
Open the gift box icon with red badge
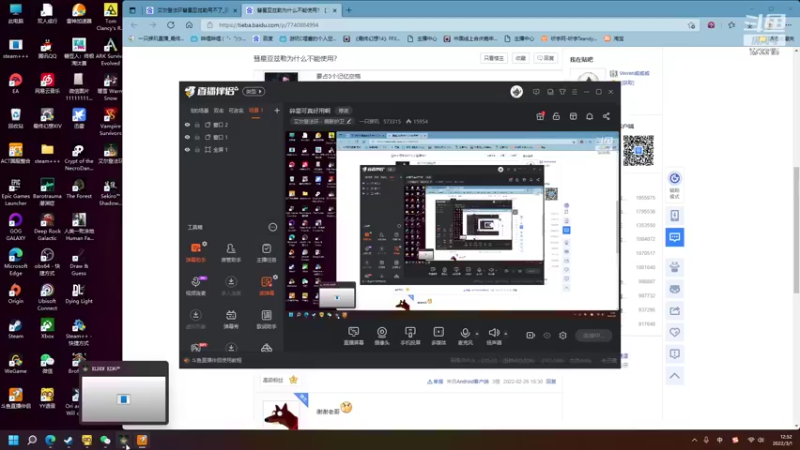click(540, 116)
